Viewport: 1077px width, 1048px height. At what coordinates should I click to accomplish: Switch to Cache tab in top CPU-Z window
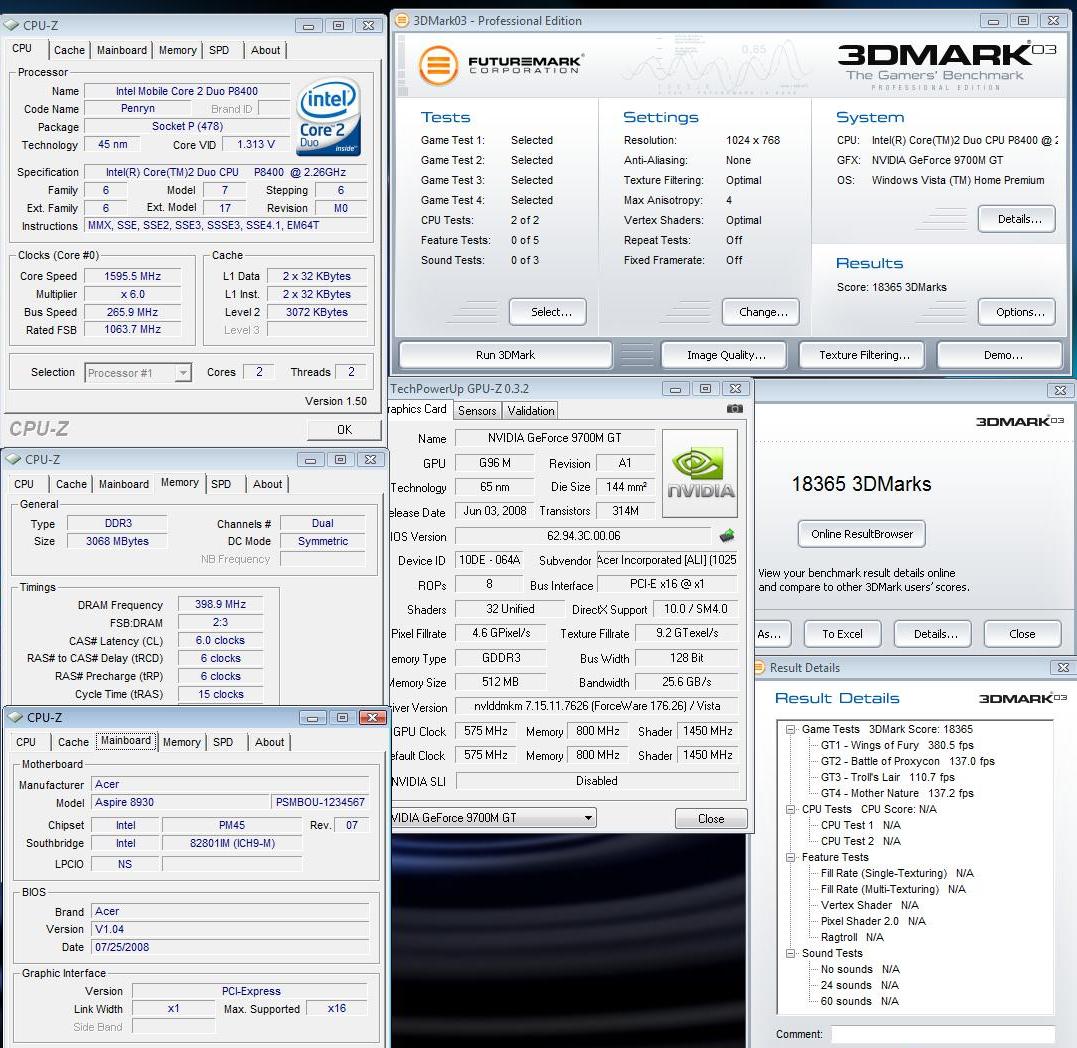tap(69, 50)
